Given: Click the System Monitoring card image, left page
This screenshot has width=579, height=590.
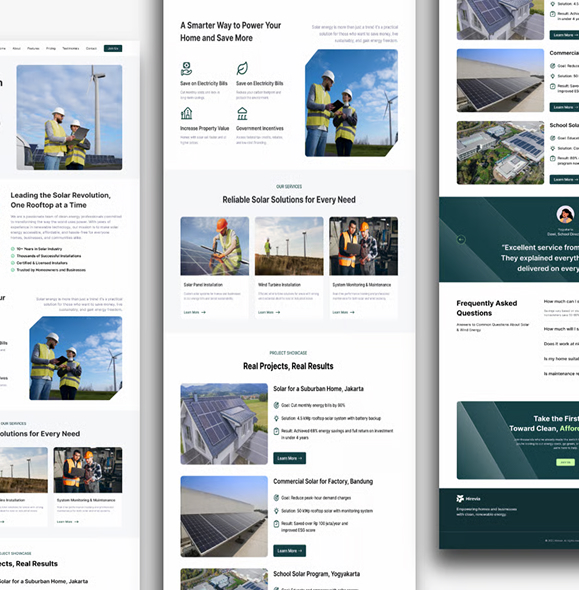Looking at the screenshot, I should [x=88, y=470].
